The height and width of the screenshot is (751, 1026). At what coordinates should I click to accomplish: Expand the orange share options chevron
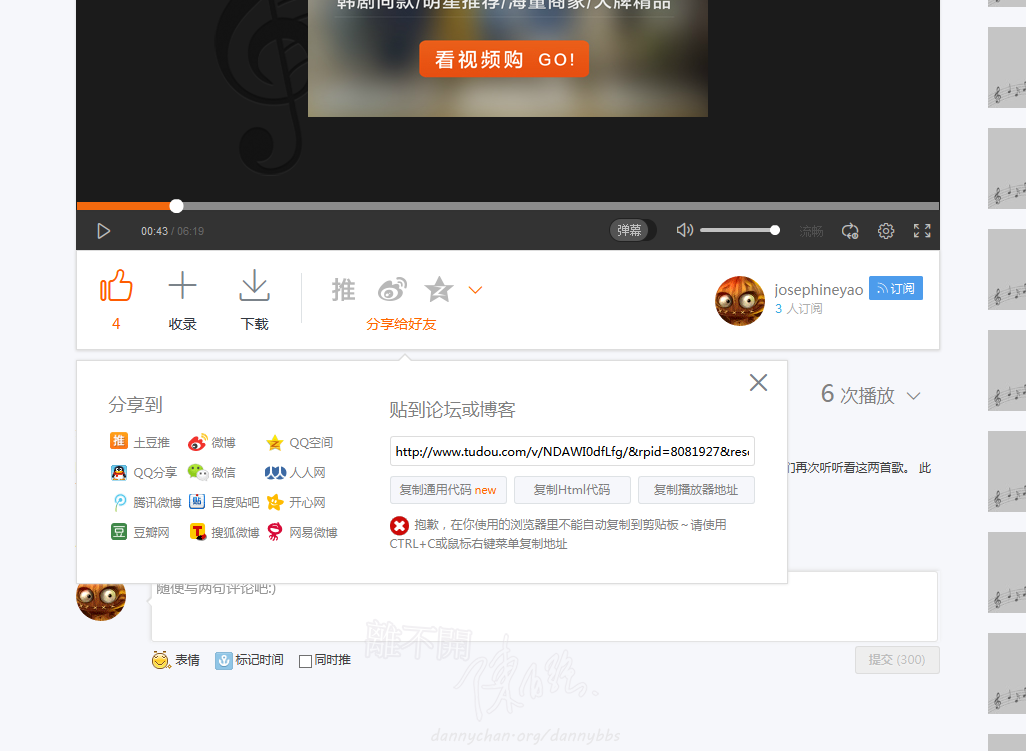tap(476, 290)
